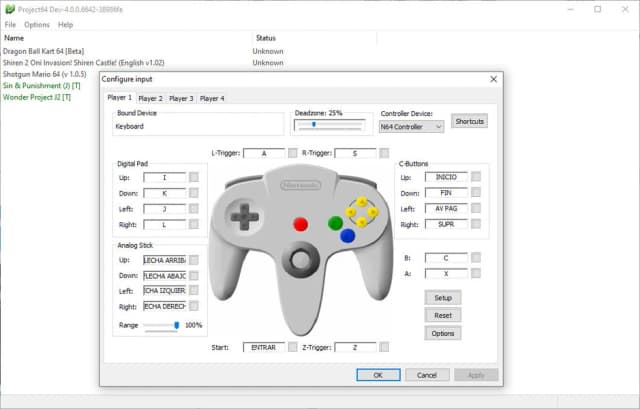Select Wonder Project J2 [T] in list

click(37, 97)
